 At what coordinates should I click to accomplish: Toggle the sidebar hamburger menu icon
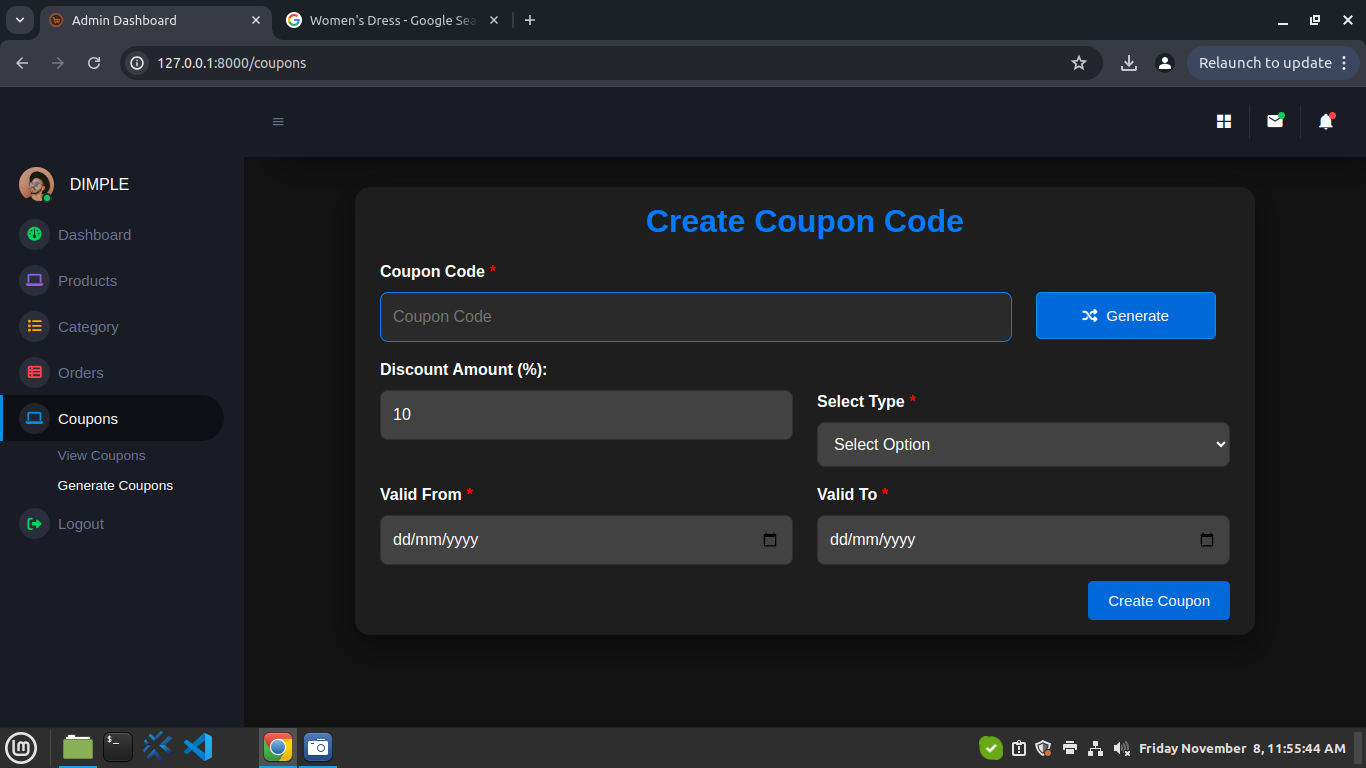(278, 122)
